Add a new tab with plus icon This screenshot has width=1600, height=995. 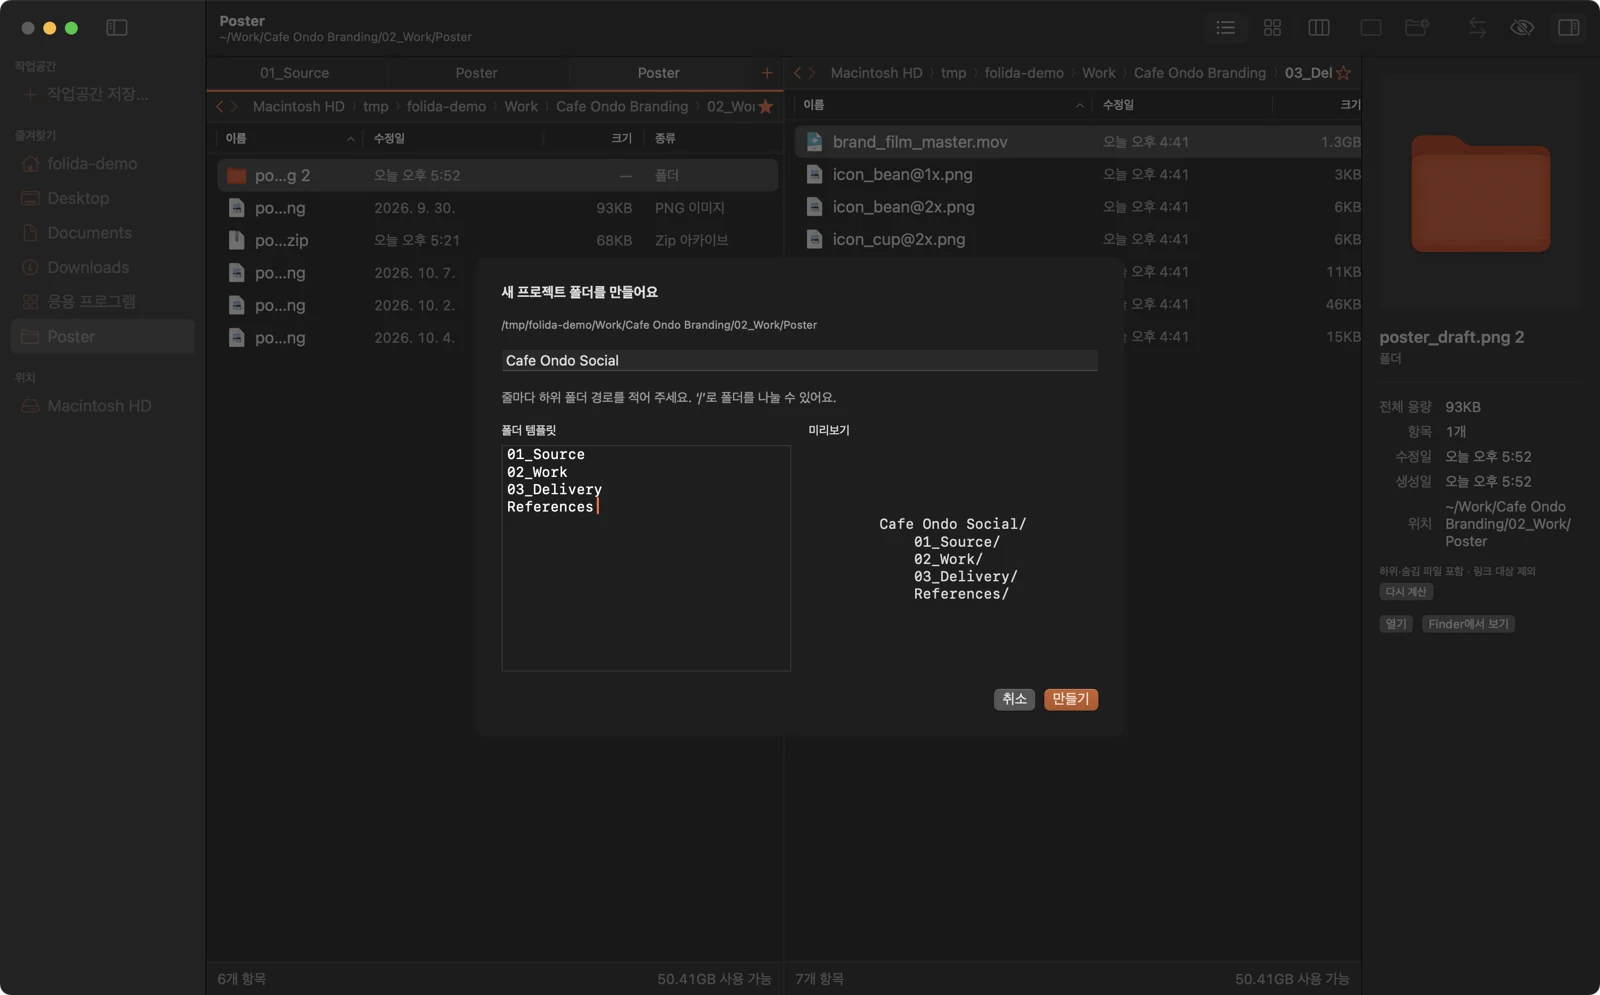(x=767, y=73)
